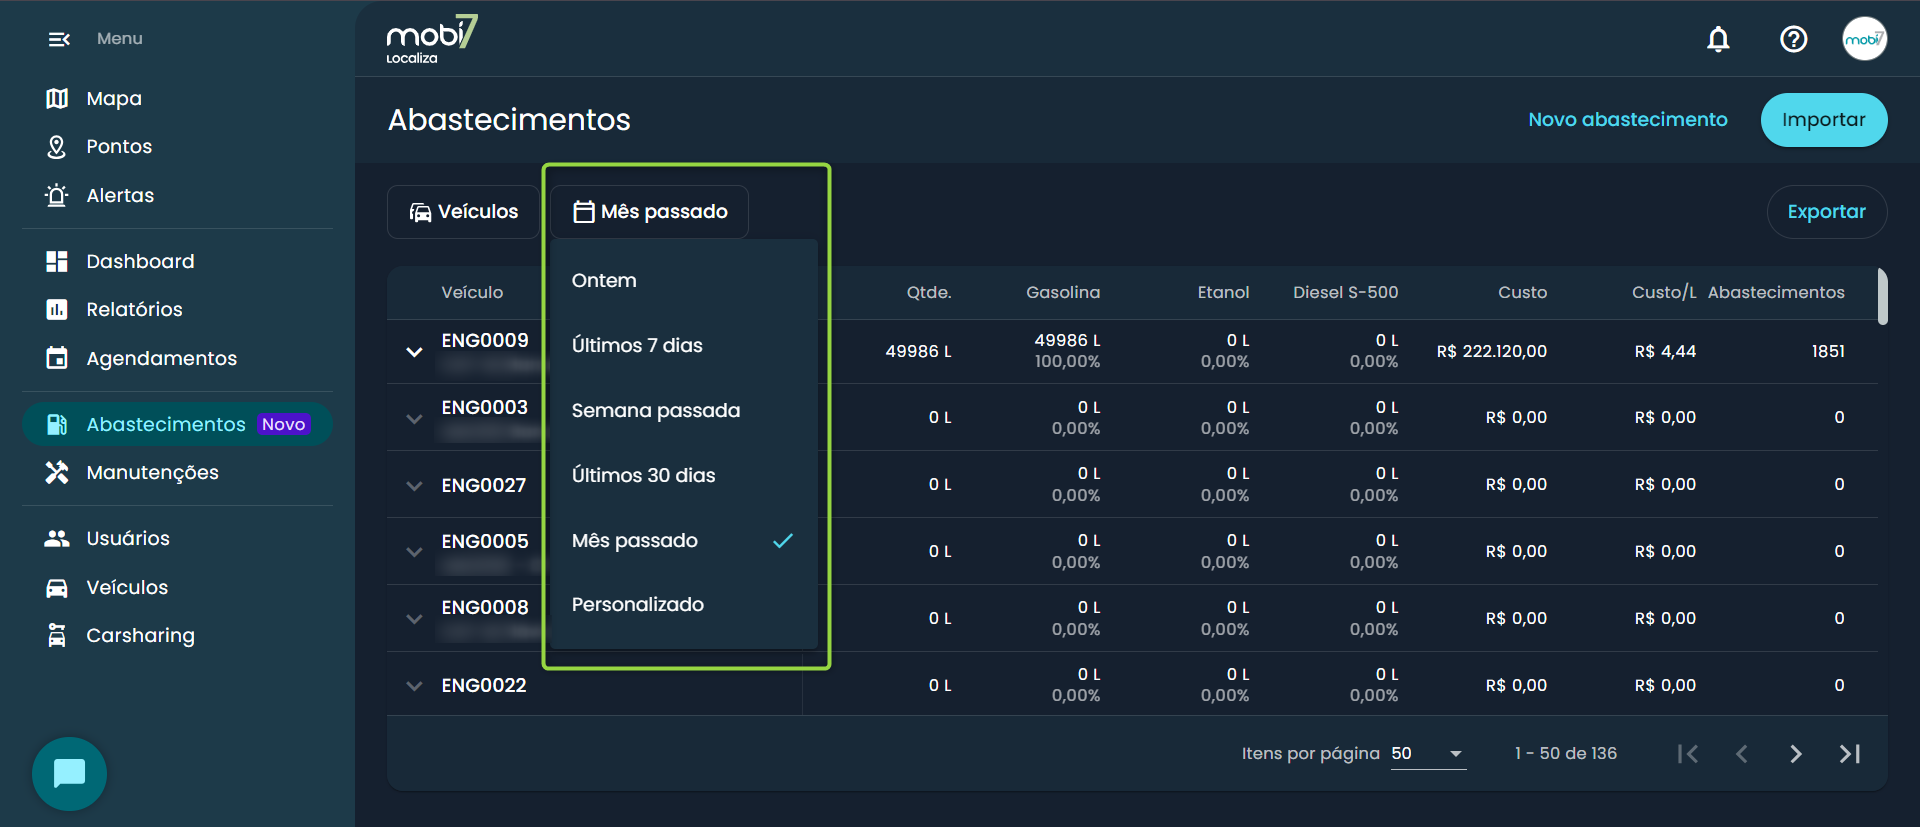Open items per page dropdown

(1428, 754)
